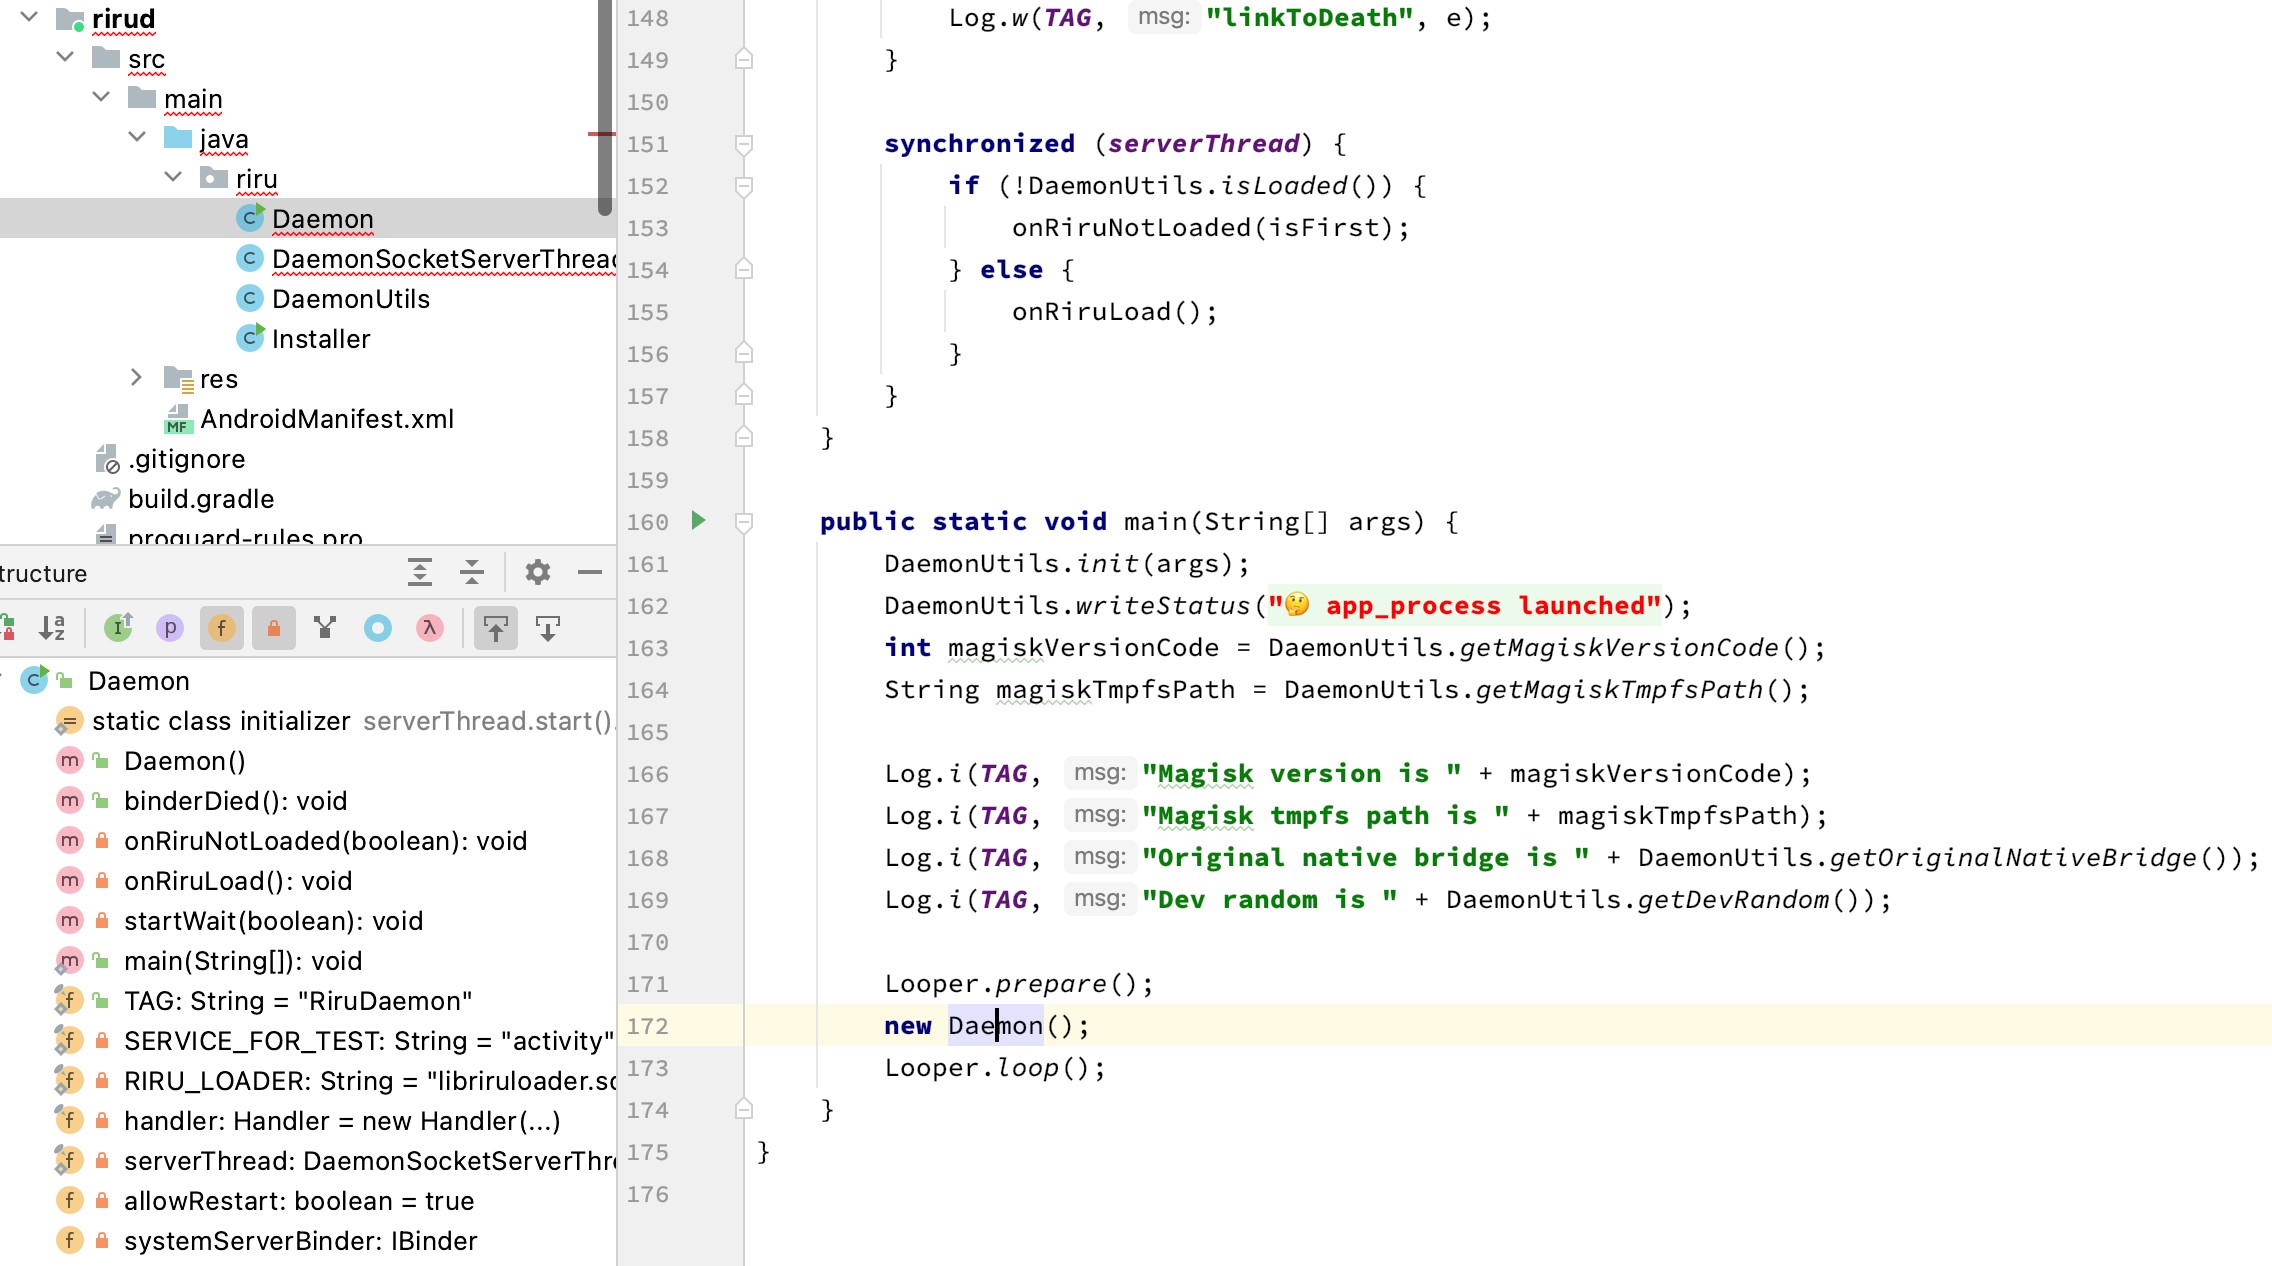The height and width of the screenshot is (1266, 2272).
Task: Click Autoscroll to Source icon
Action: pyautogui.click(x=495, y=628)
